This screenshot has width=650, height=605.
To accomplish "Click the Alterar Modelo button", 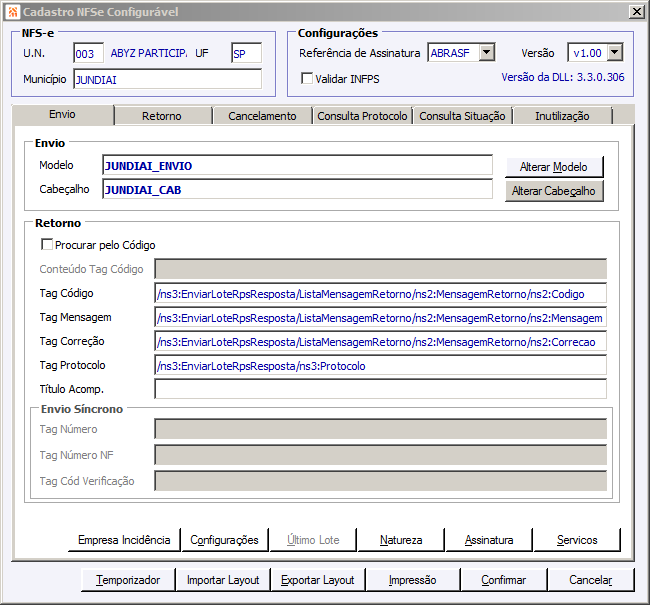I will (x=554, y=167).
